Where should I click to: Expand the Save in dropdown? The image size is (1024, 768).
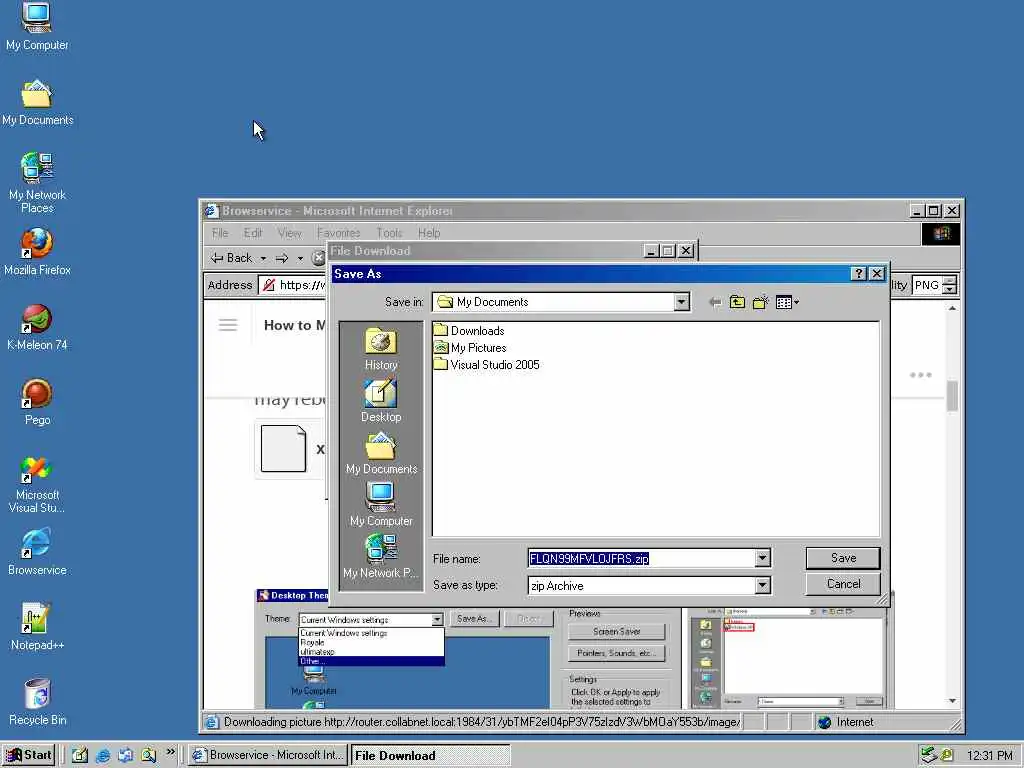click(681, 302)
